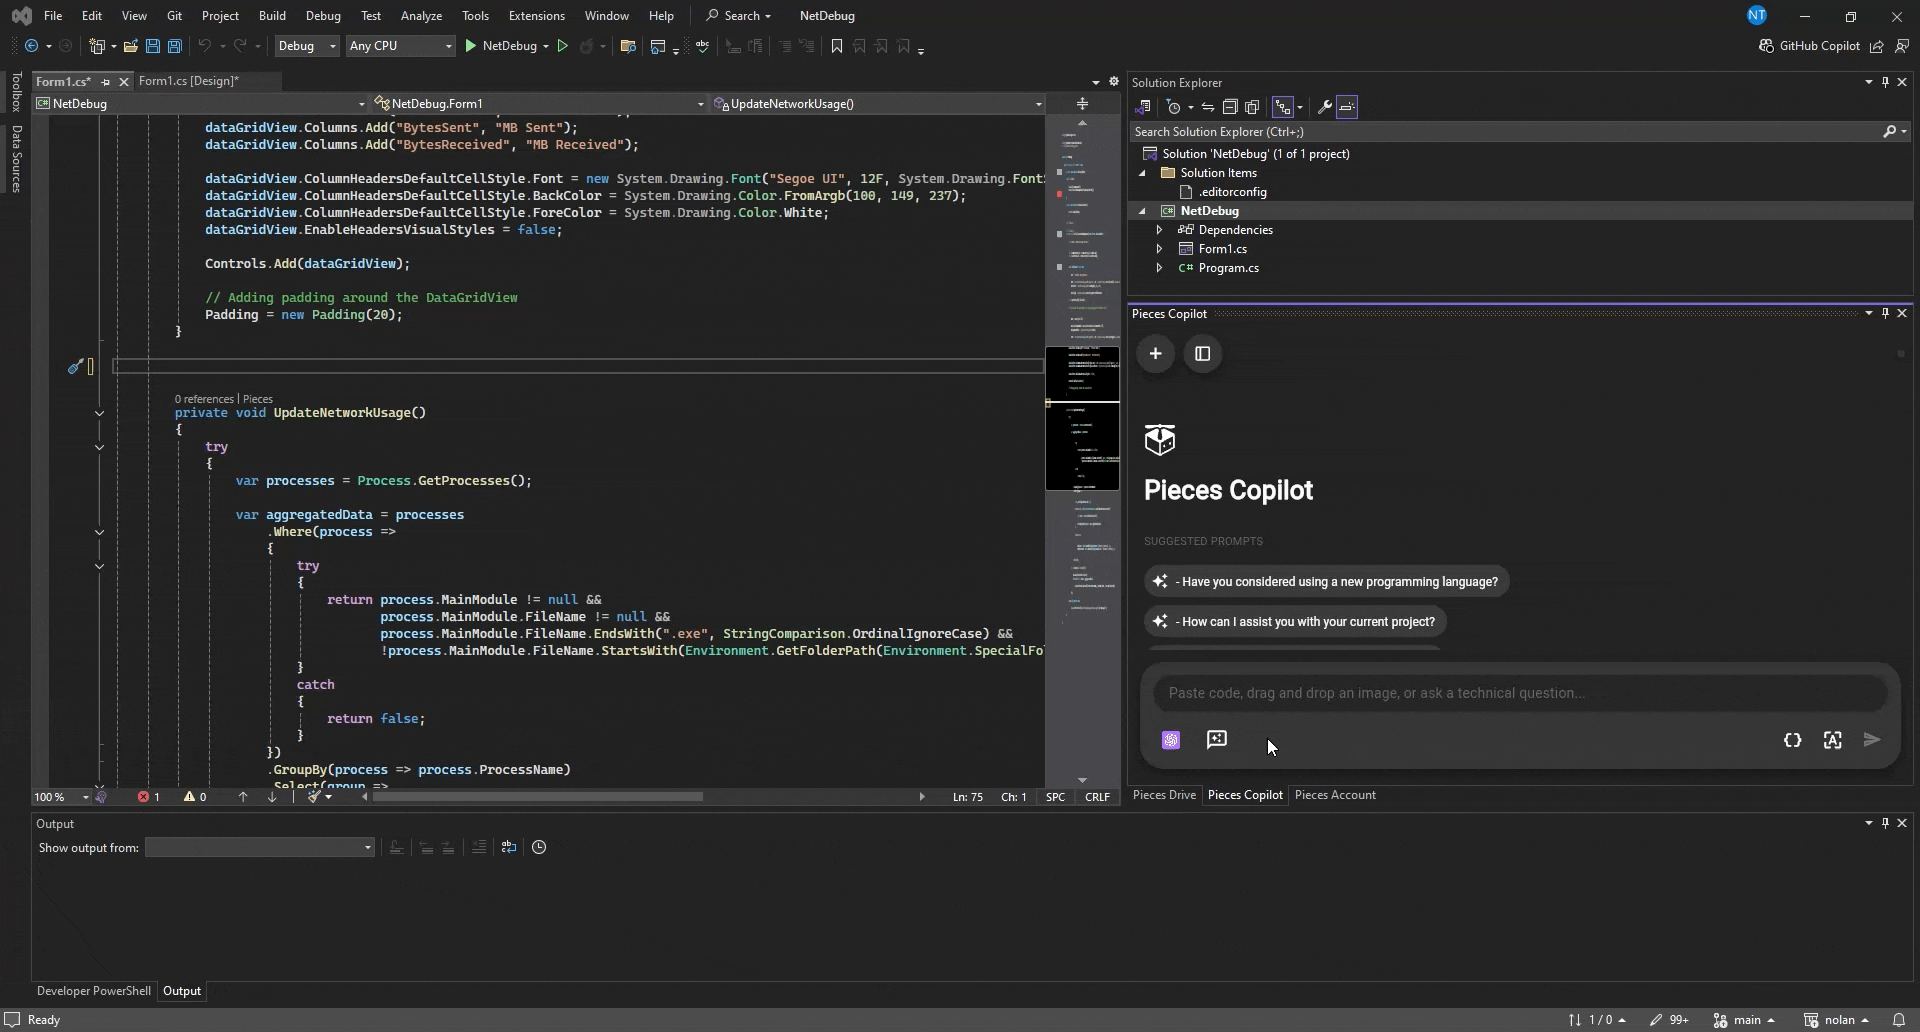Open the Git menu

[174, 16]
